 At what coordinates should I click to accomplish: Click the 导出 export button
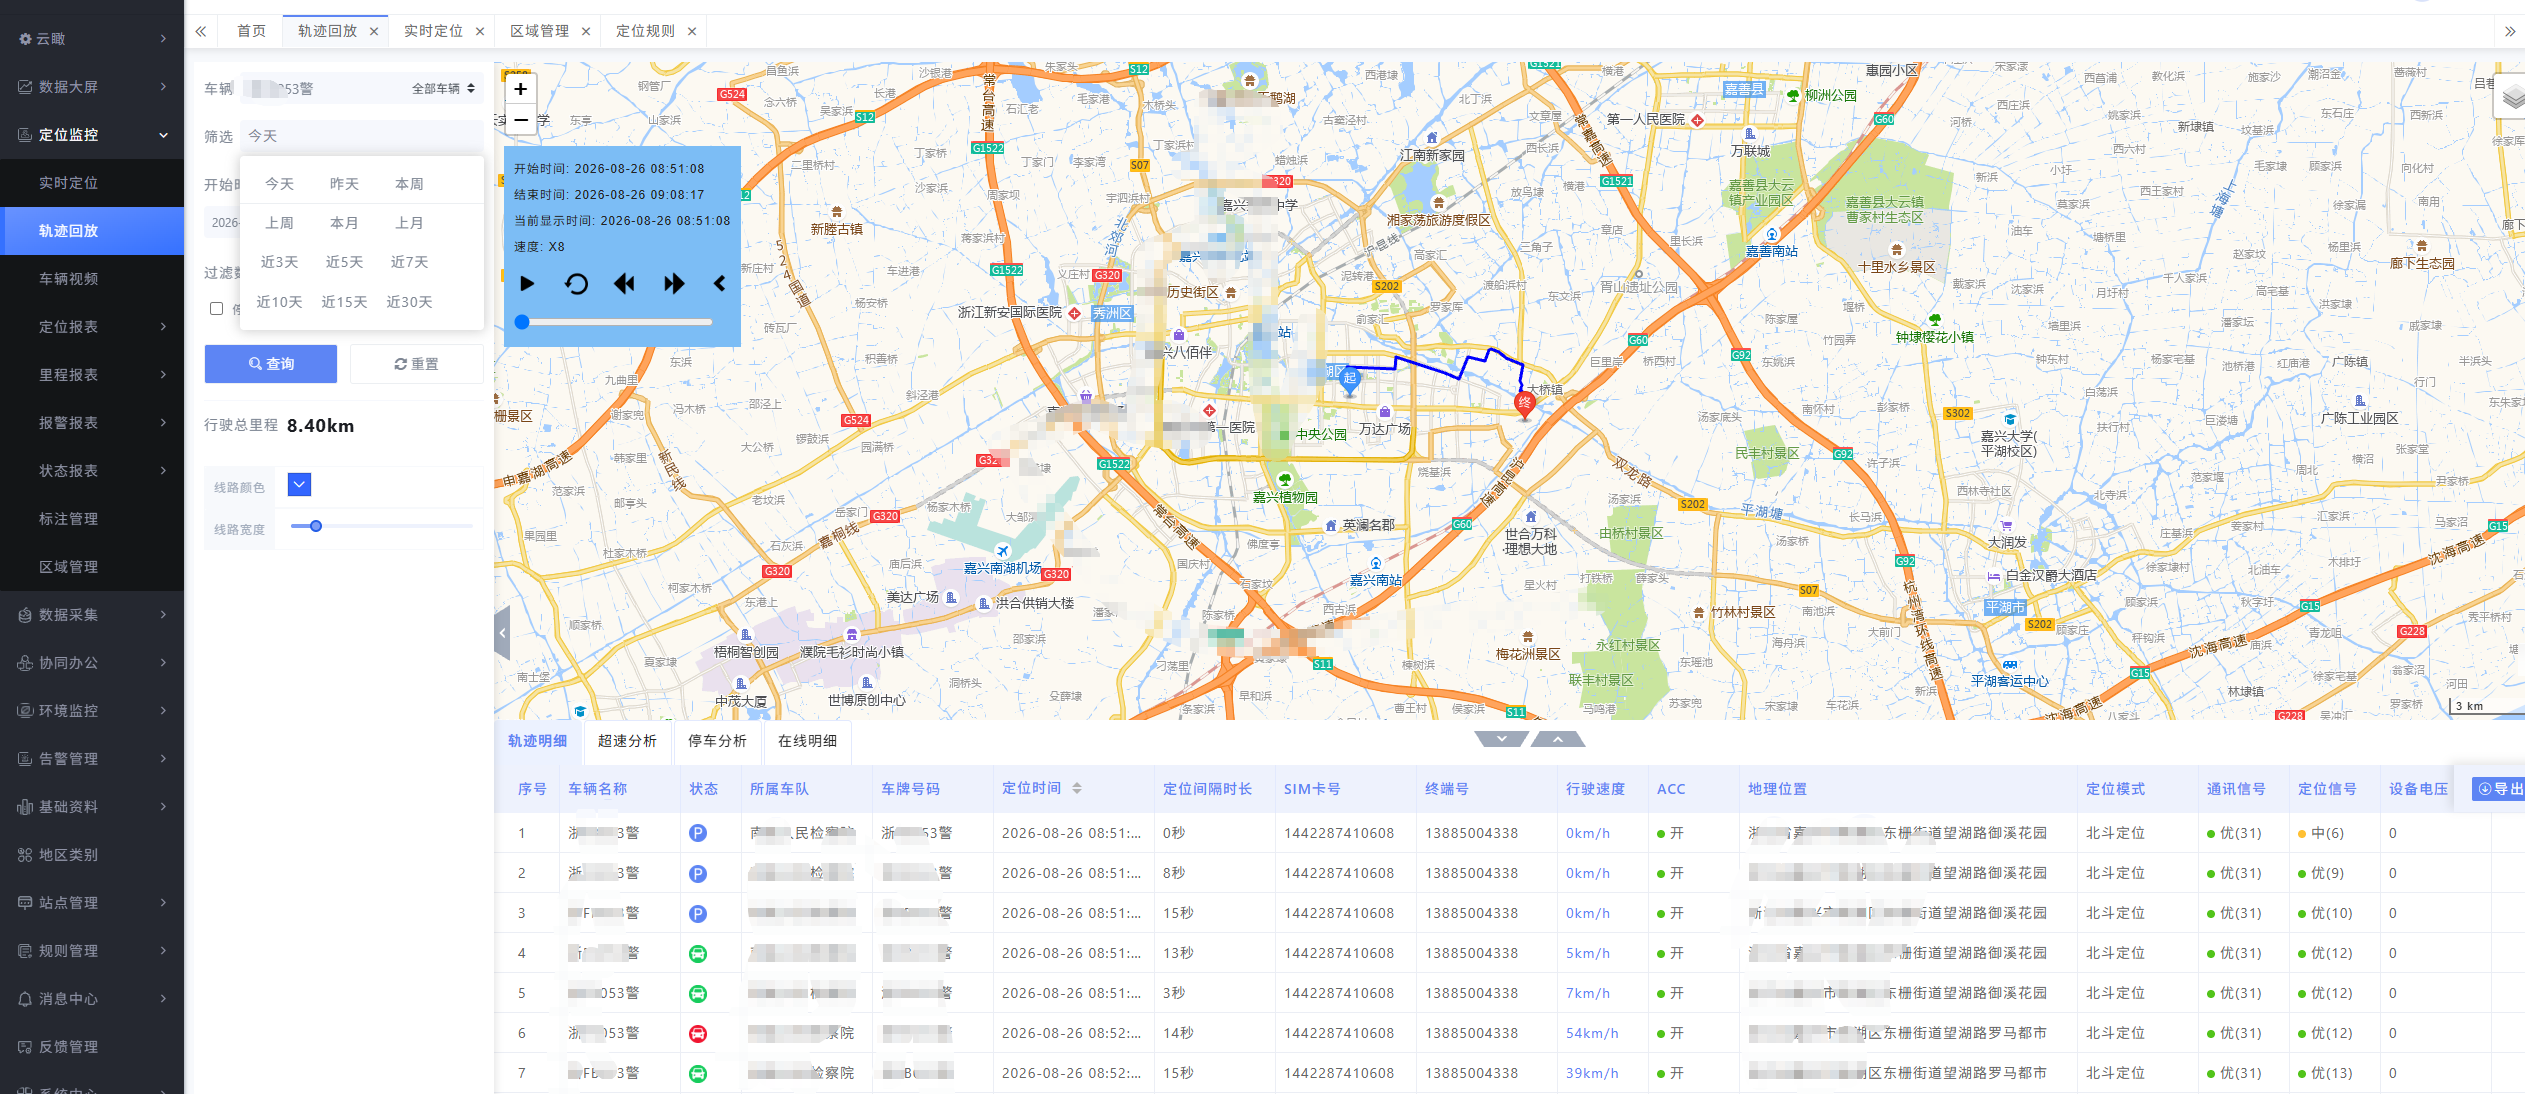pyautogui.click(x=2498, y=789)
